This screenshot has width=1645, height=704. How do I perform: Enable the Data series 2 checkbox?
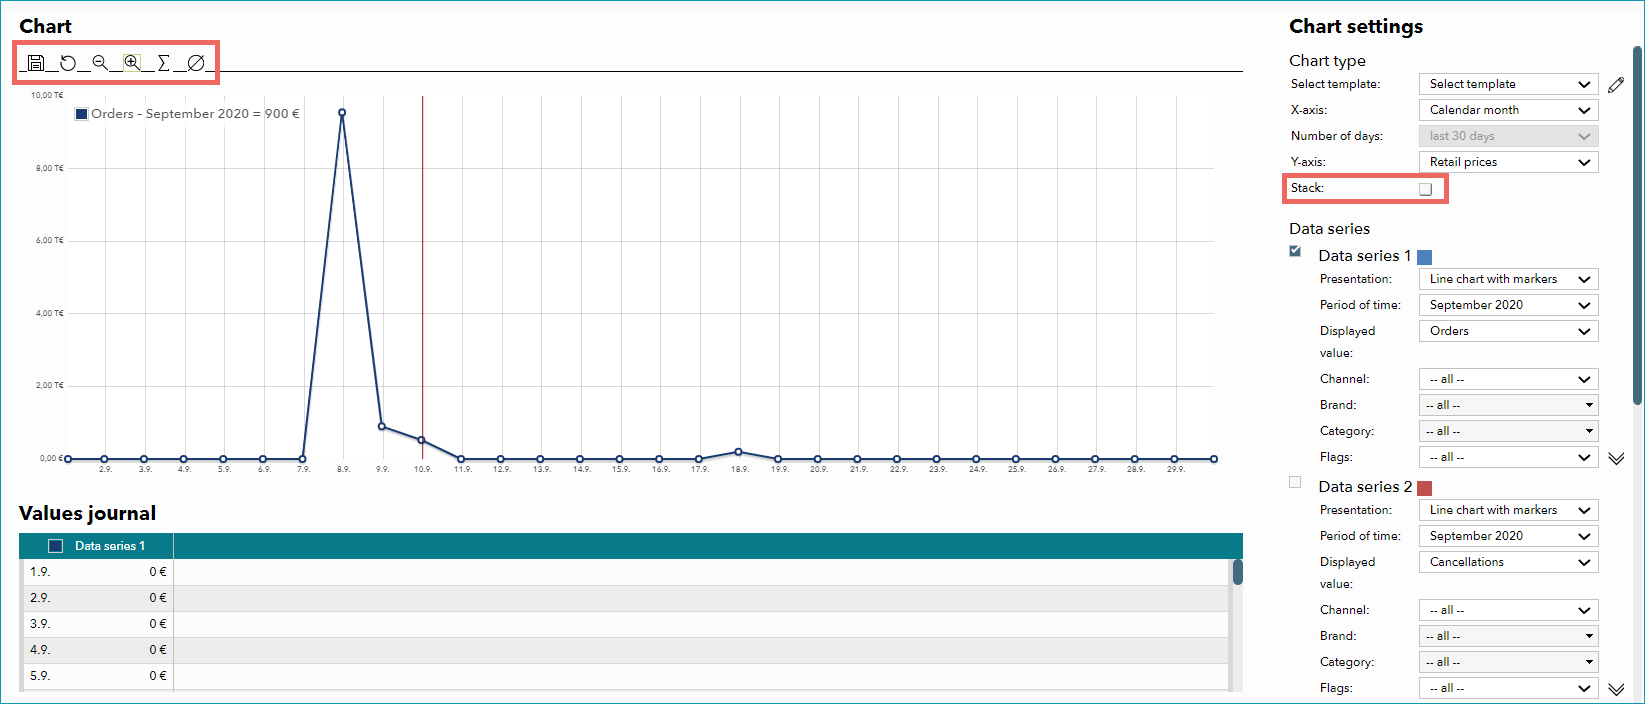(1295, 482)
